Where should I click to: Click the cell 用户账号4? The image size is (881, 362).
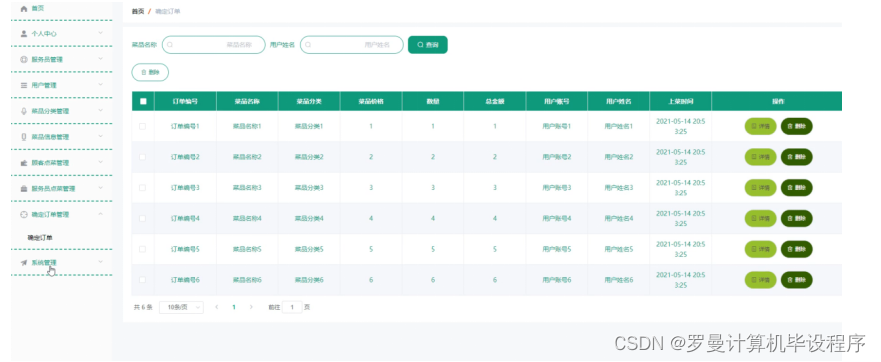557,218
